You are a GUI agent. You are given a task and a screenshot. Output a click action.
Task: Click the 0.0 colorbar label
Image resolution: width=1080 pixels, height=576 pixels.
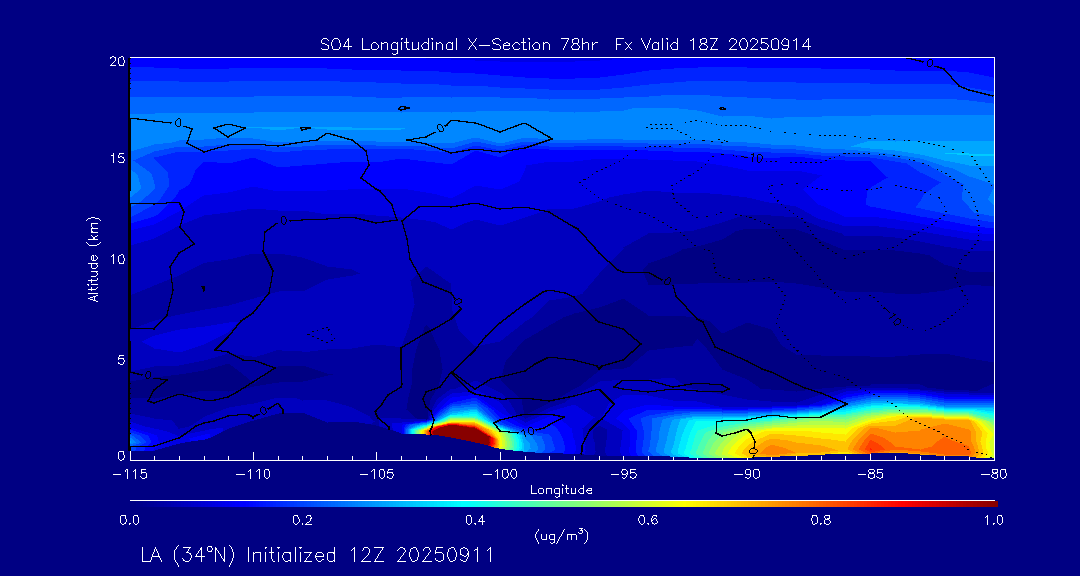[130, 520]
